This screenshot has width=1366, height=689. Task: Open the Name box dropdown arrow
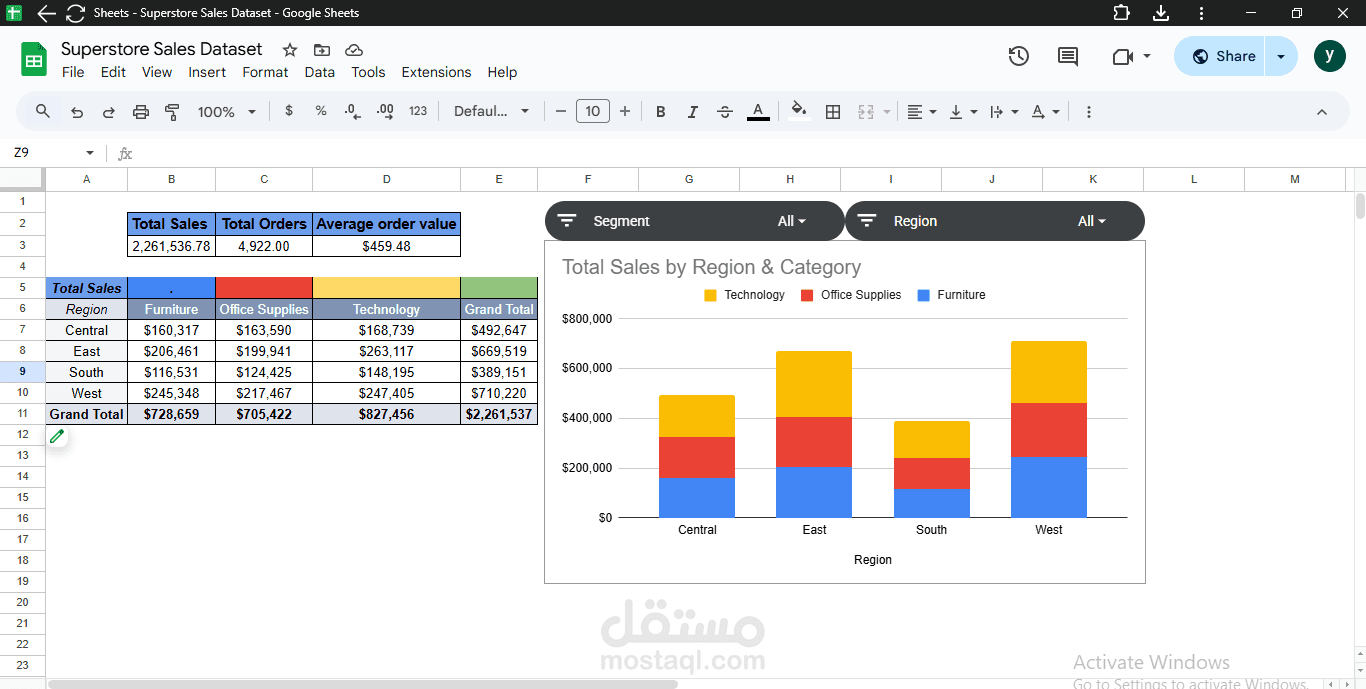click(x=90, y=153)
